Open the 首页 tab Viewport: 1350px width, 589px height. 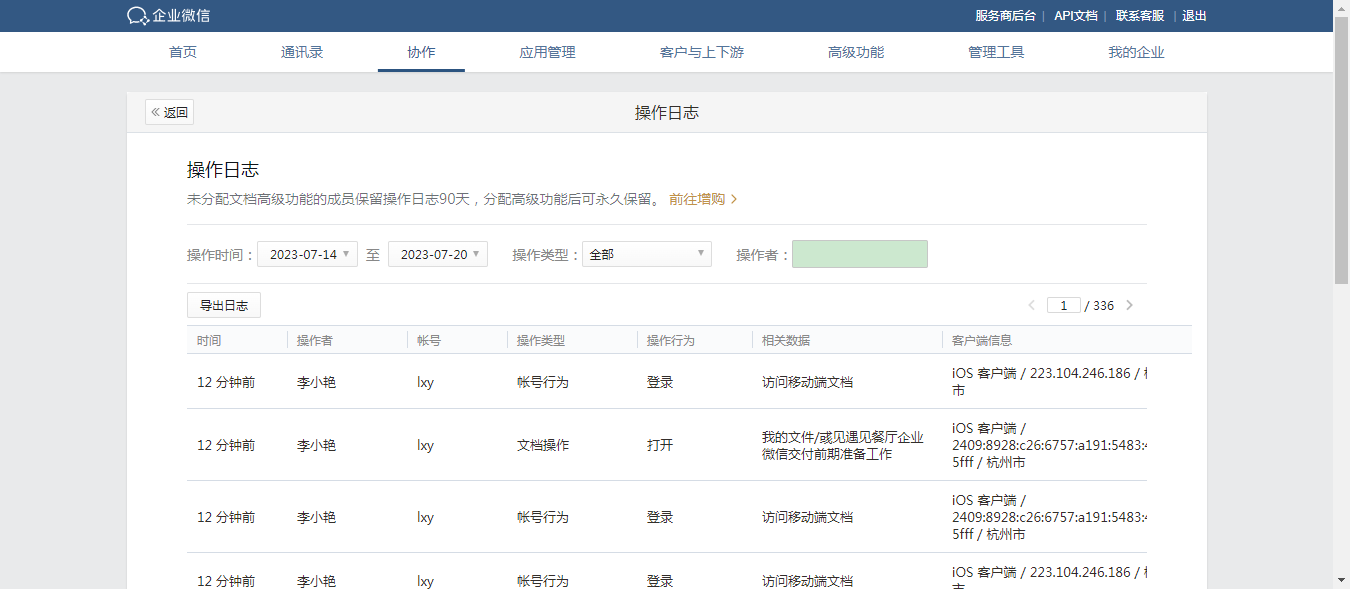tap(183, 52)
